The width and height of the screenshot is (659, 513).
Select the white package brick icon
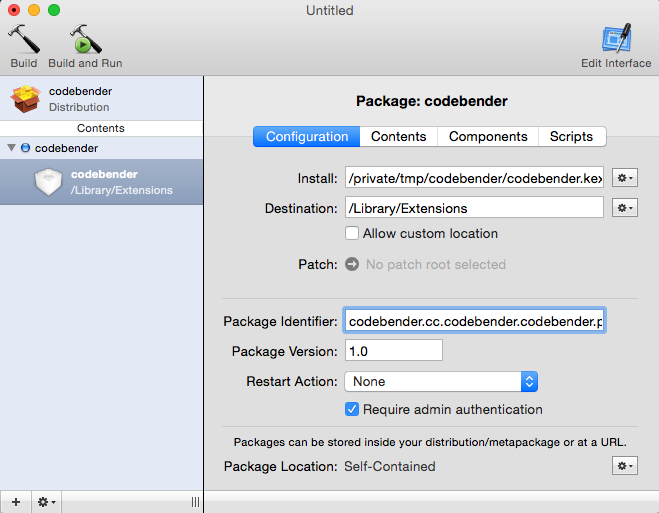(48, 182)
